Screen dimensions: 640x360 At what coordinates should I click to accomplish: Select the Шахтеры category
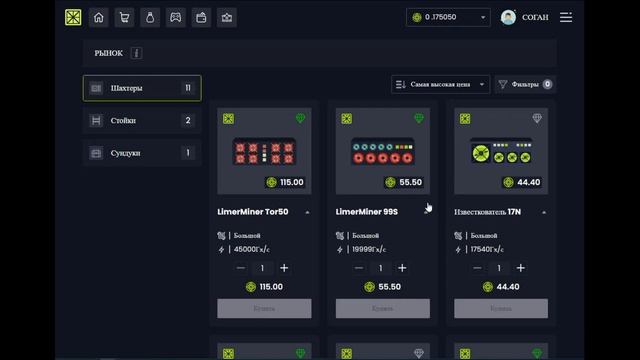pyautogui.click(x=142, y=88)
